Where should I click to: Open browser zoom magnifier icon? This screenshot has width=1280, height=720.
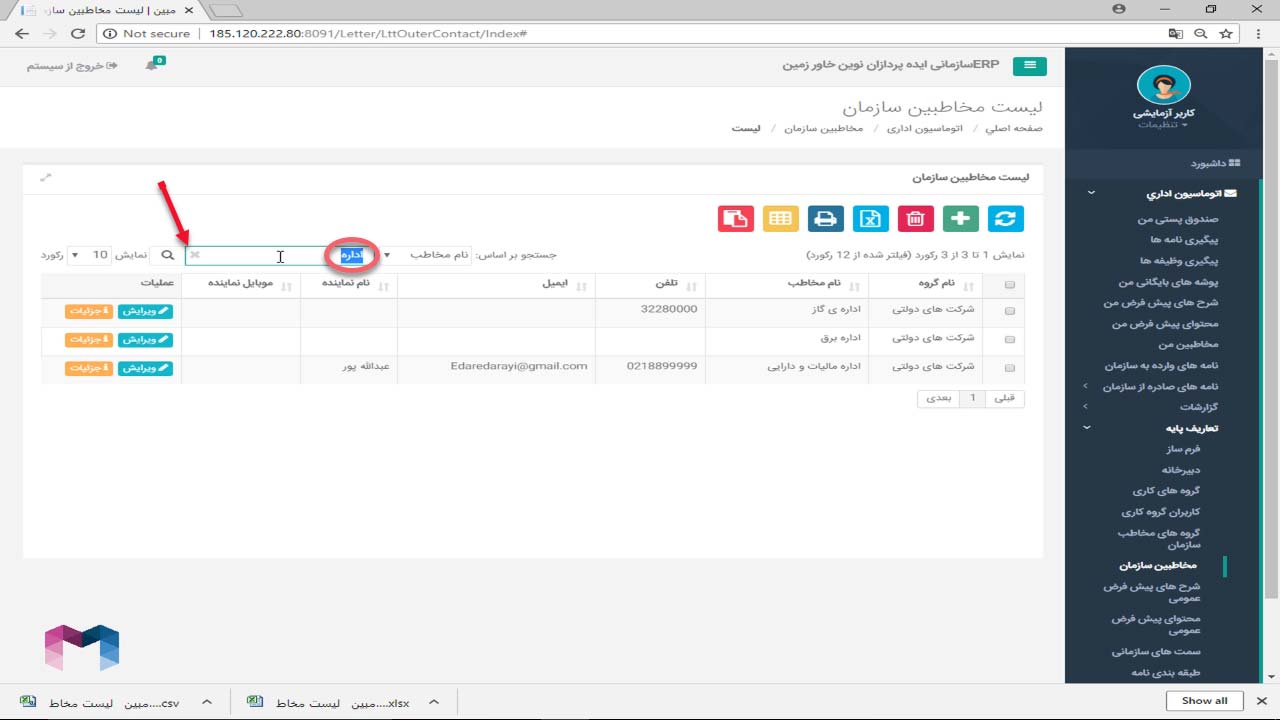click(x=1201, y=33)
